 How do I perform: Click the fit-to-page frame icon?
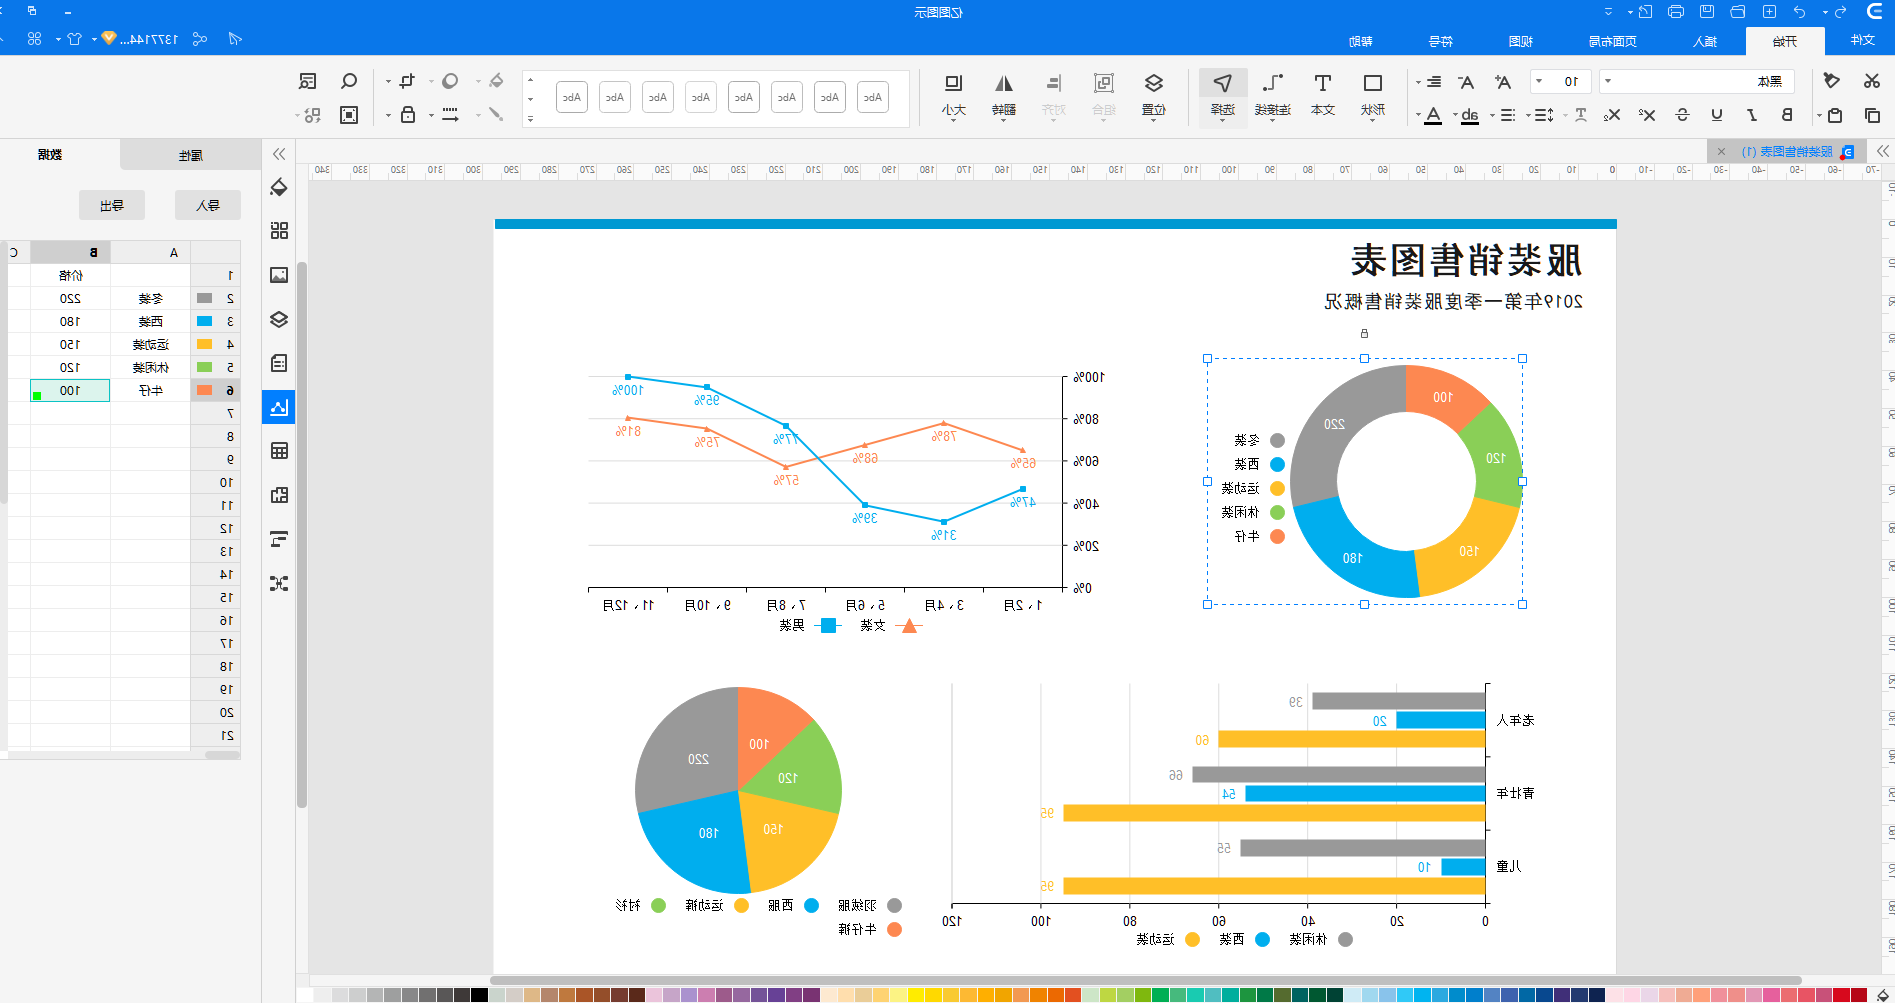349,115
